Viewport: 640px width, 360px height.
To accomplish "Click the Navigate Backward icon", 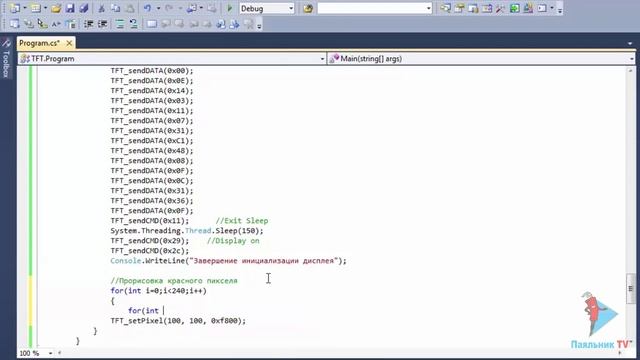I will pyautogui.click(x=191, y=8).
